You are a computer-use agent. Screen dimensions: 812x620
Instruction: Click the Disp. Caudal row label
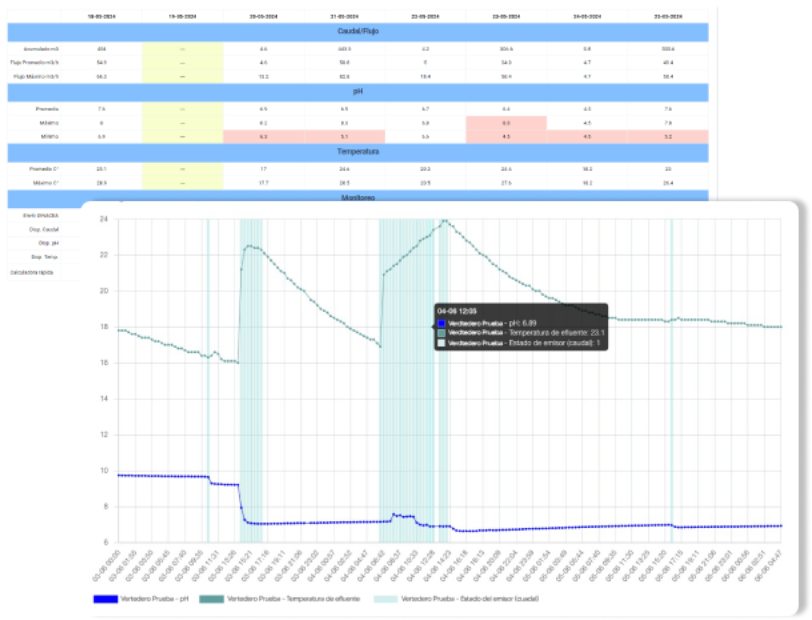[43, 229]
